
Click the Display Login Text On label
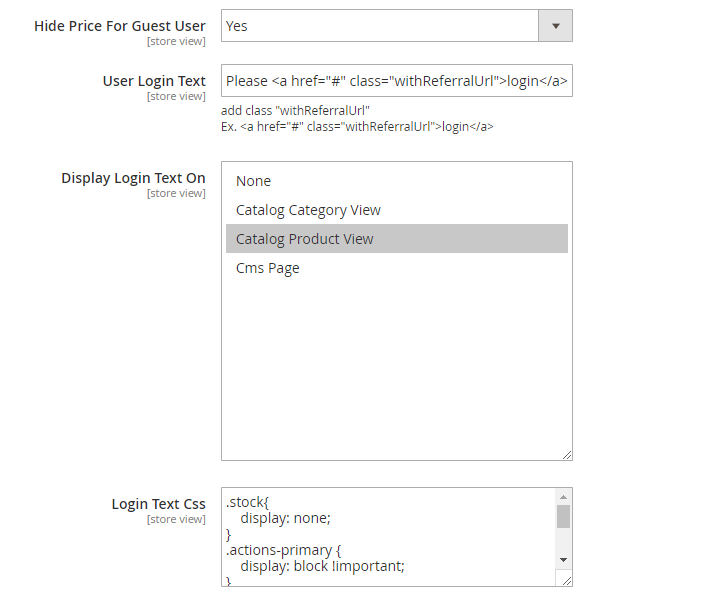[133, 178]
